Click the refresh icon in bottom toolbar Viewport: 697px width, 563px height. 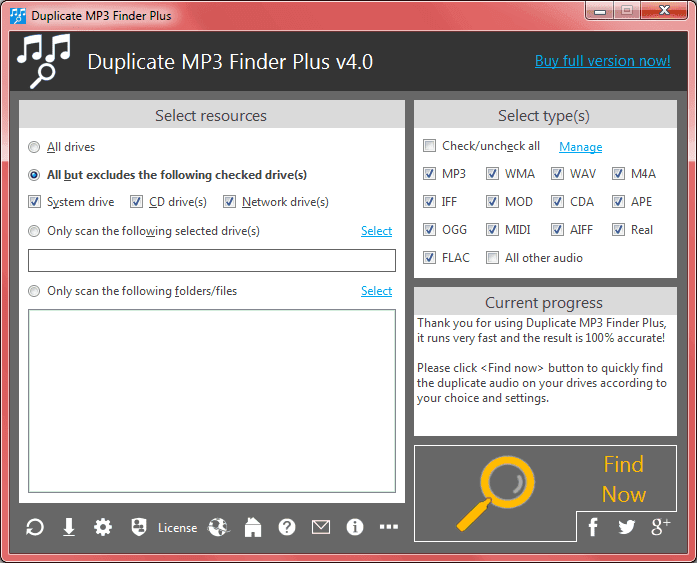coord(35,527)
